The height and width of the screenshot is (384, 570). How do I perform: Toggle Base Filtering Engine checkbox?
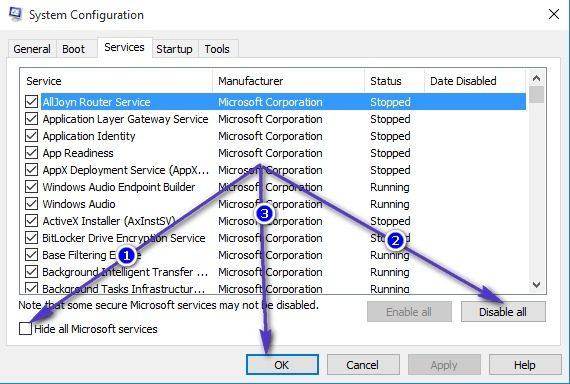click(32, 255)
